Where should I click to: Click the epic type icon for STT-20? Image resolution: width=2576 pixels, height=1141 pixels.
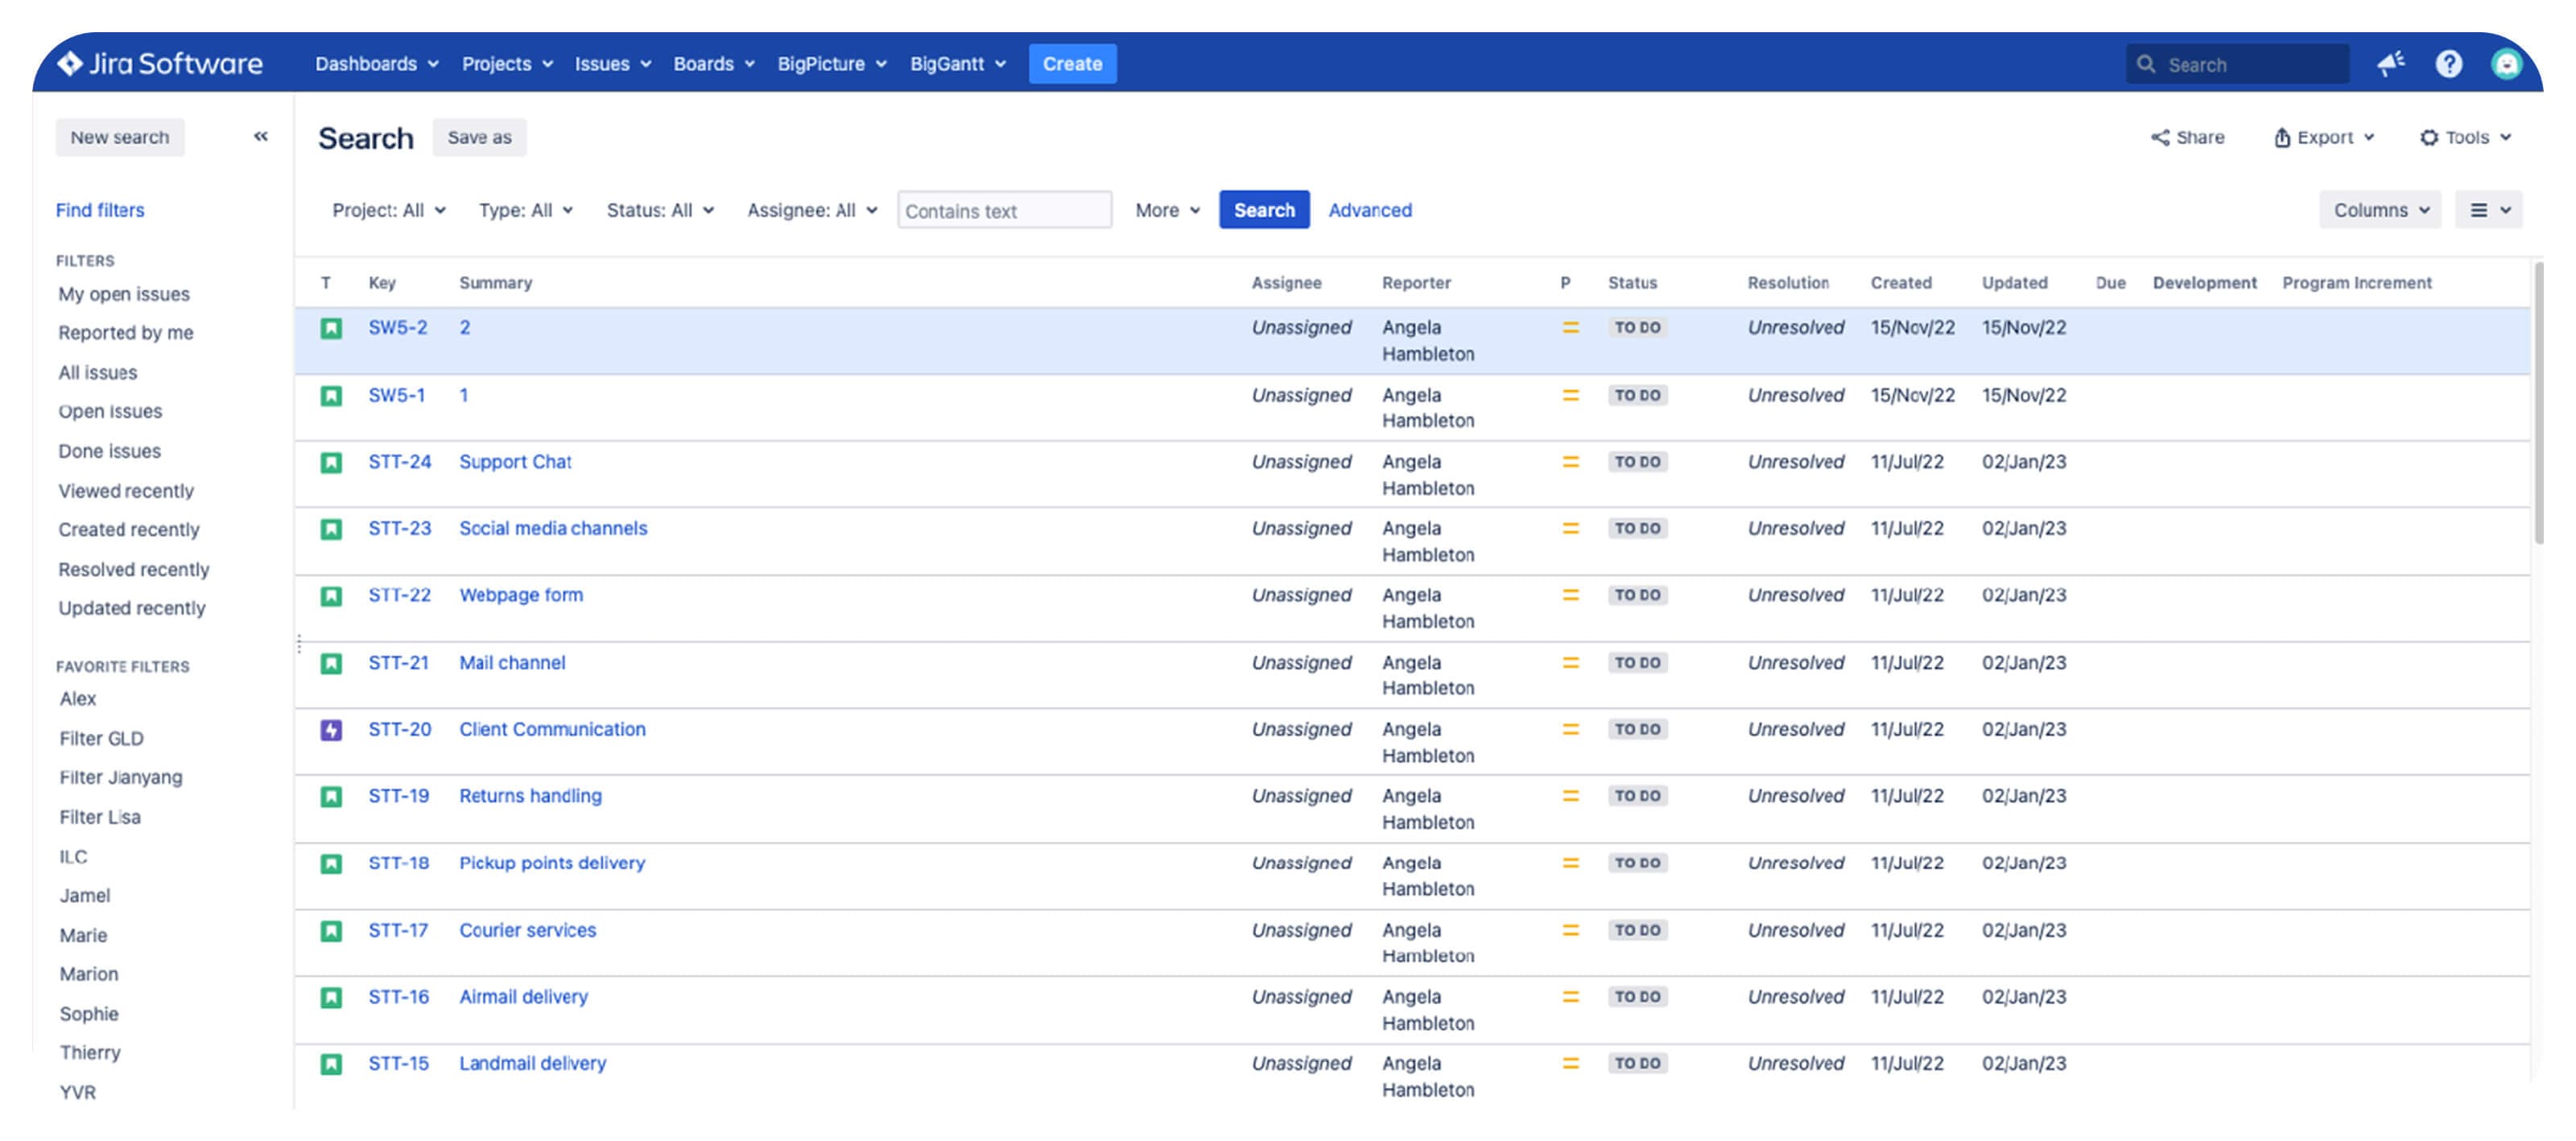coord(331,730)
